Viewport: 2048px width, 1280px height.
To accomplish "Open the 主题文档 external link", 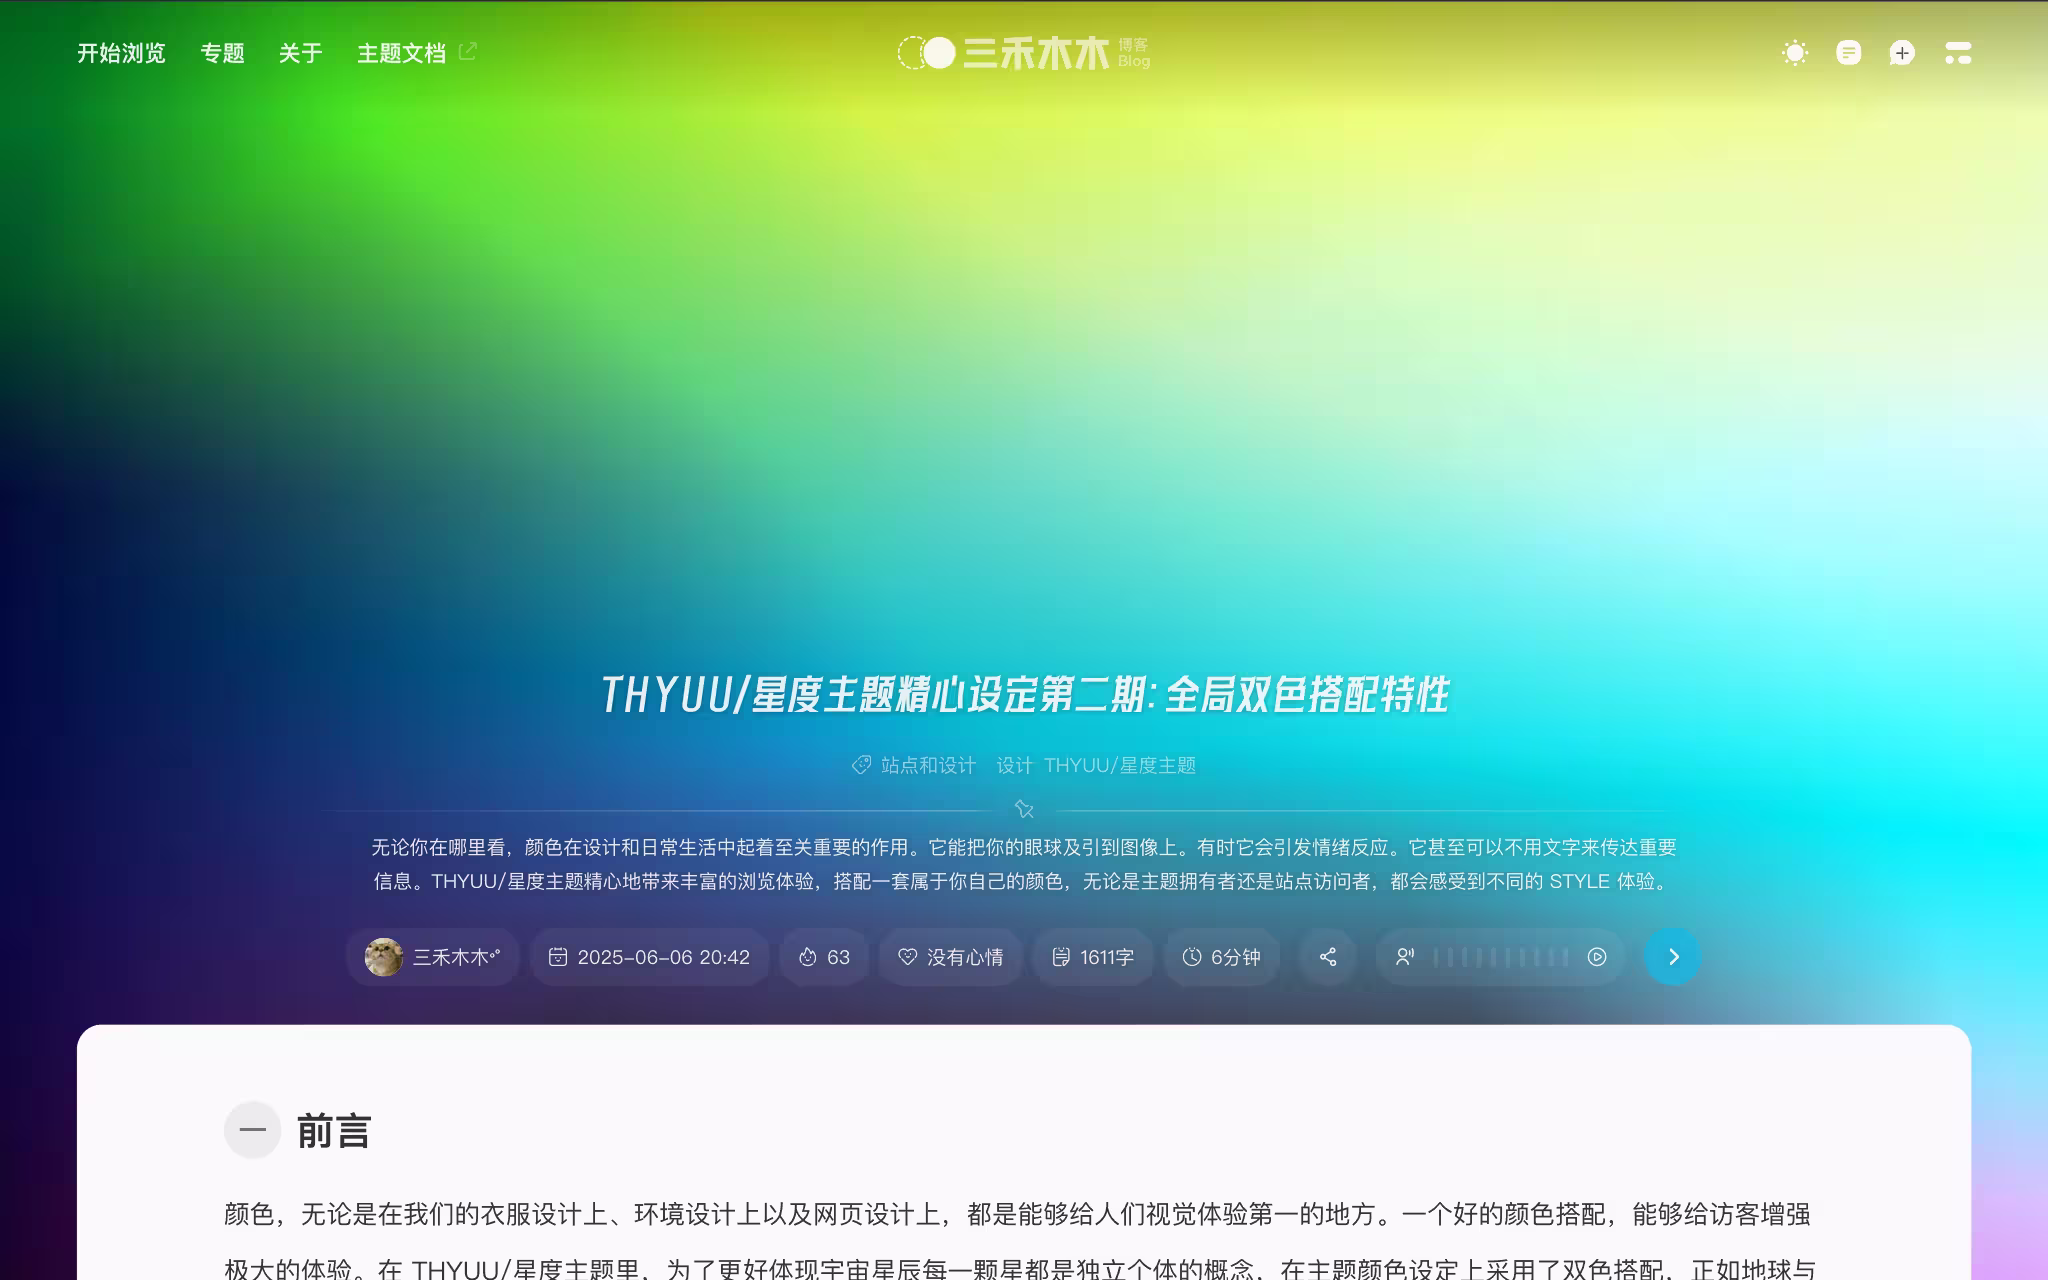I will click(417, 53).
